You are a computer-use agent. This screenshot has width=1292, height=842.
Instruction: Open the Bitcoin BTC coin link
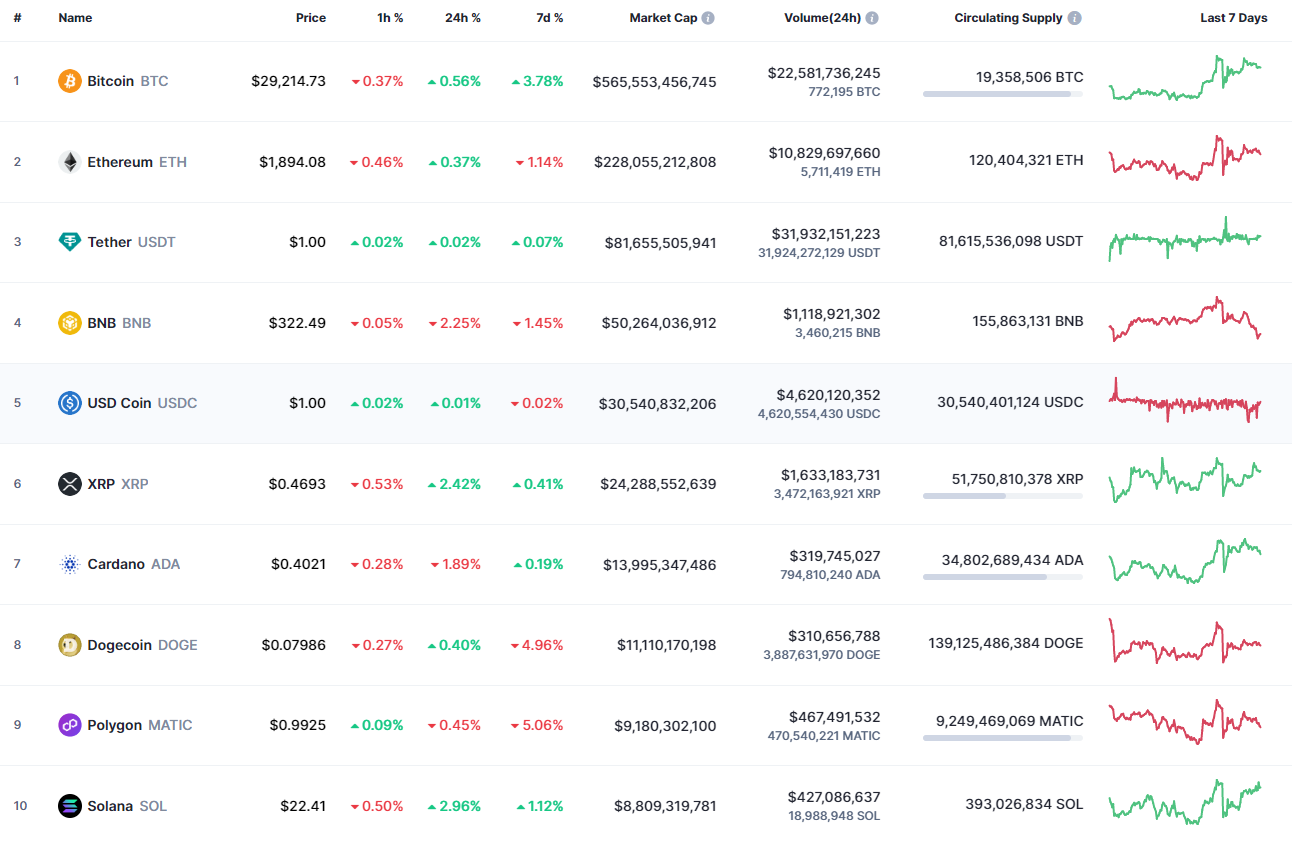113,81
